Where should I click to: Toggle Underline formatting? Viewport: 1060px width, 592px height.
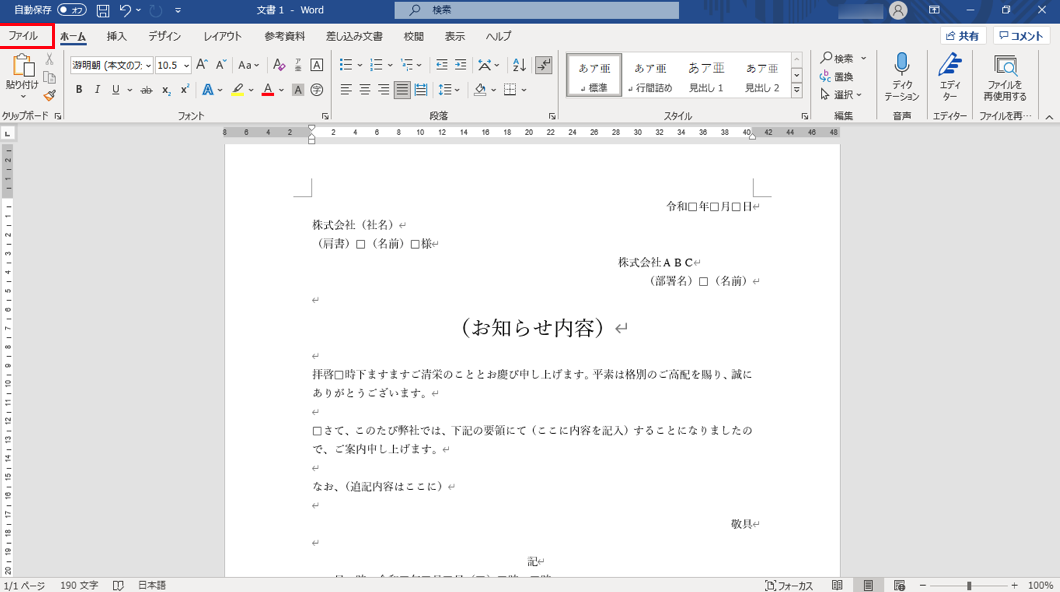[x=116, y=90]
